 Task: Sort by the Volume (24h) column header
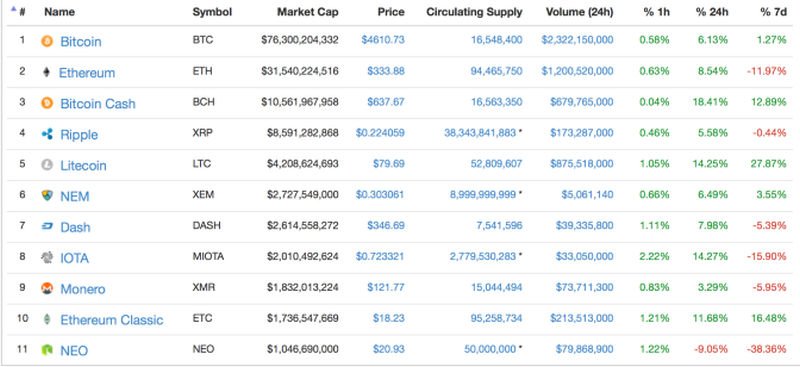(579, 12)
